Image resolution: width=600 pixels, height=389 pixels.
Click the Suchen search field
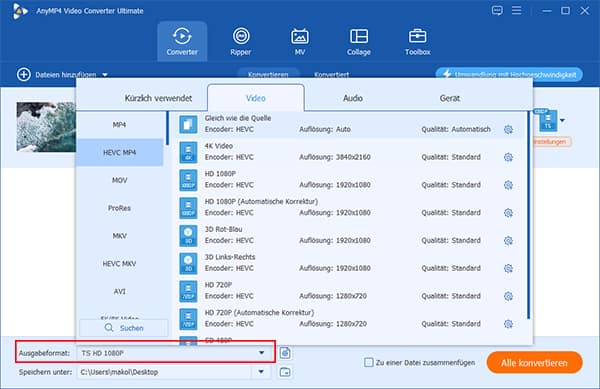tap(124, 328)
